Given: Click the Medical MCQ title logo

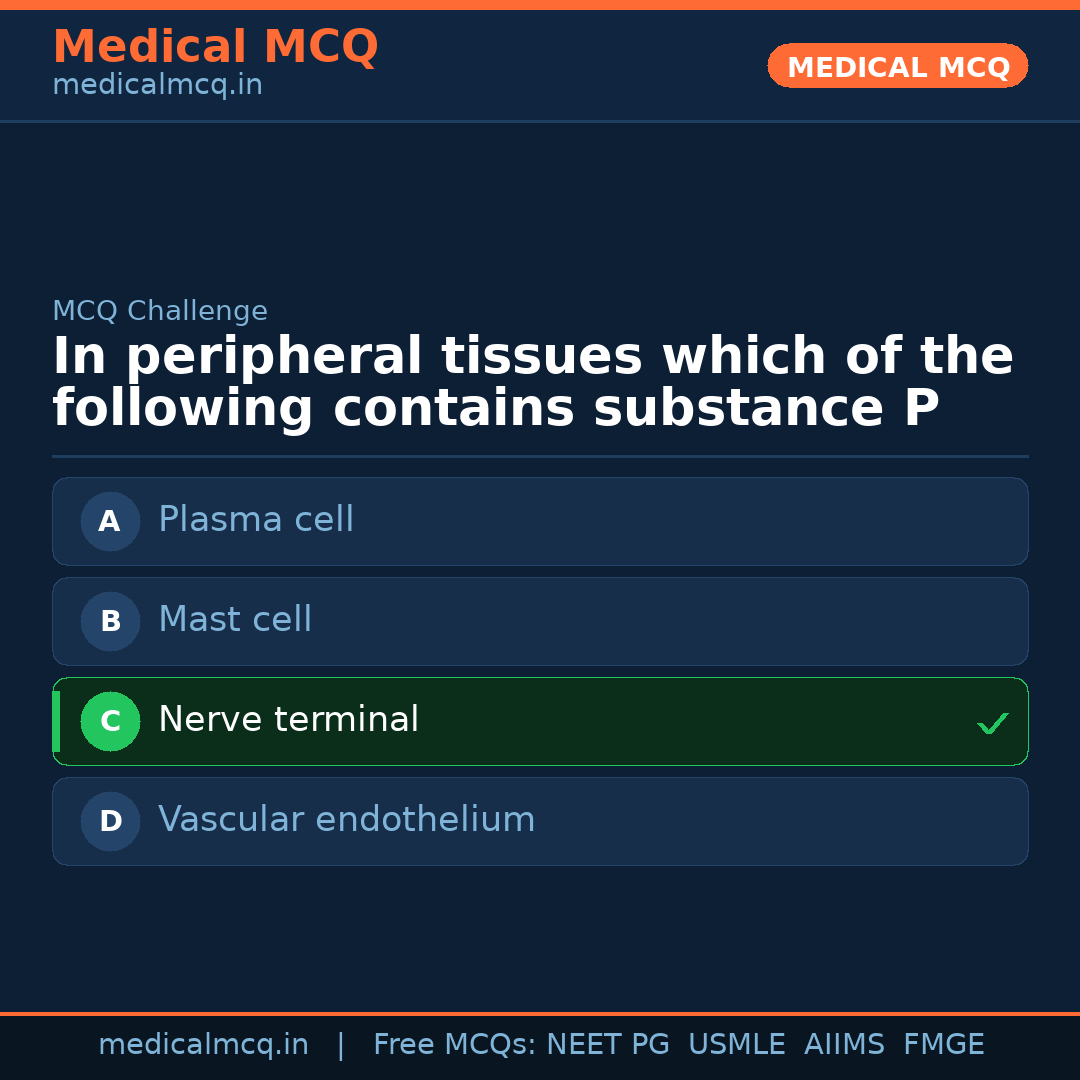Looking at the screenshot, I should [x=215, y=47].
